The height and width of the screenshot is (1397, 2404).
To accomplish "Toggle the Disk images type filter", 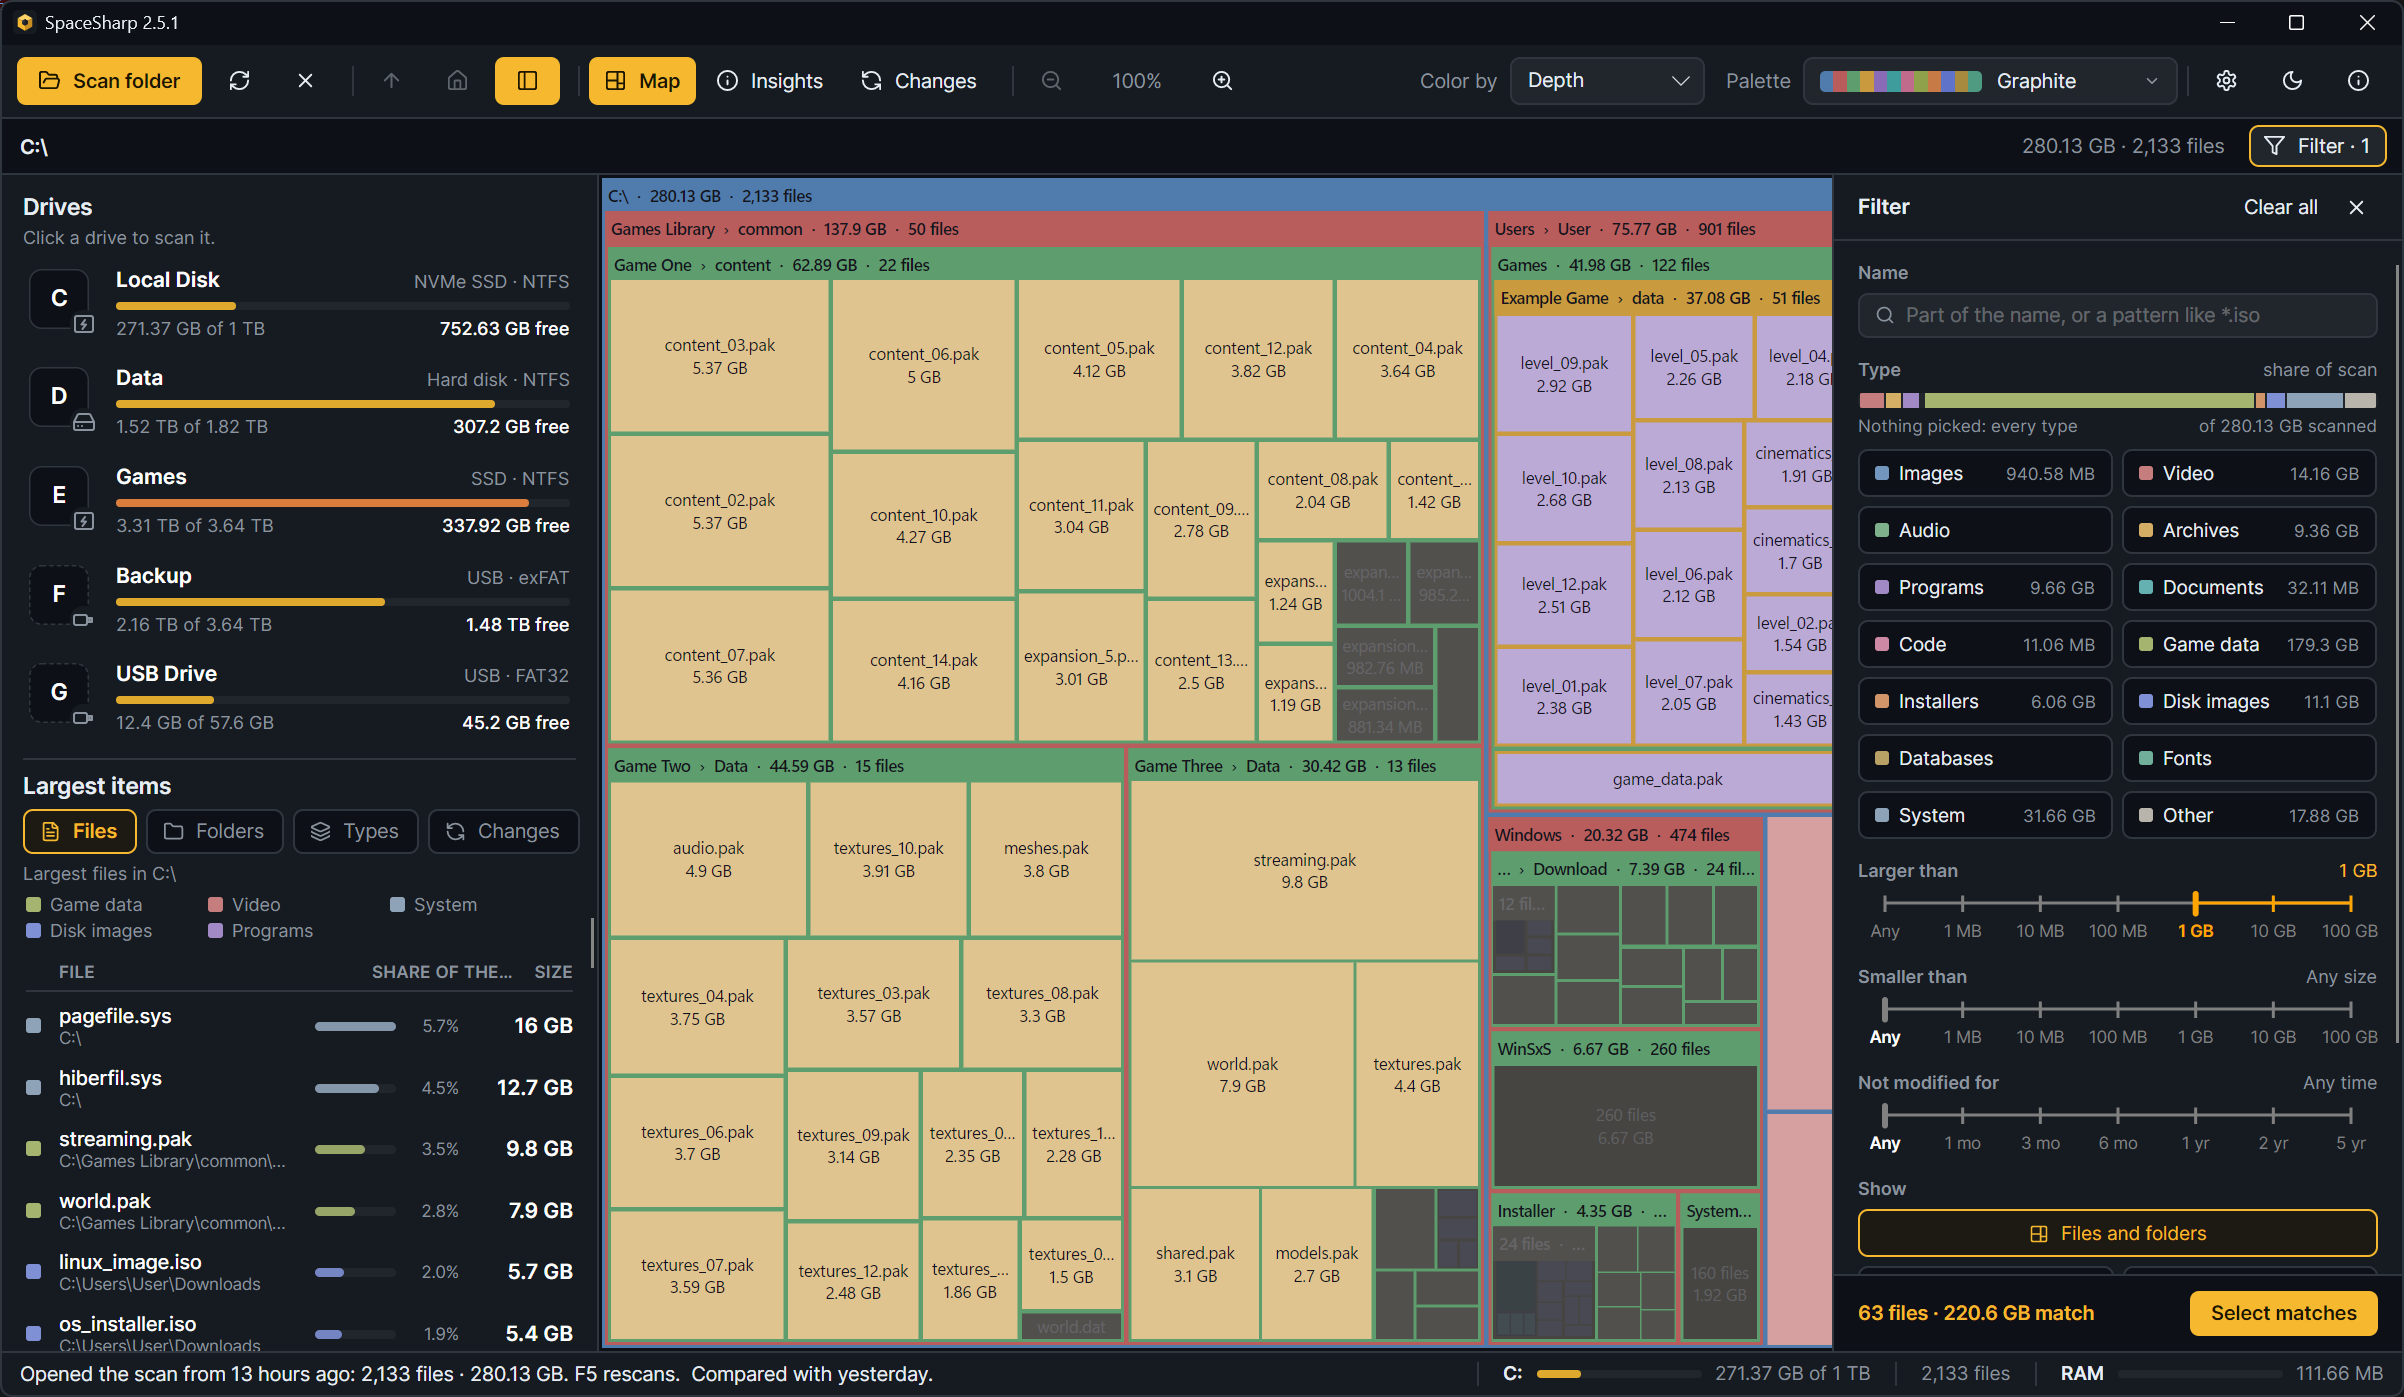I will click(2249, 702).
